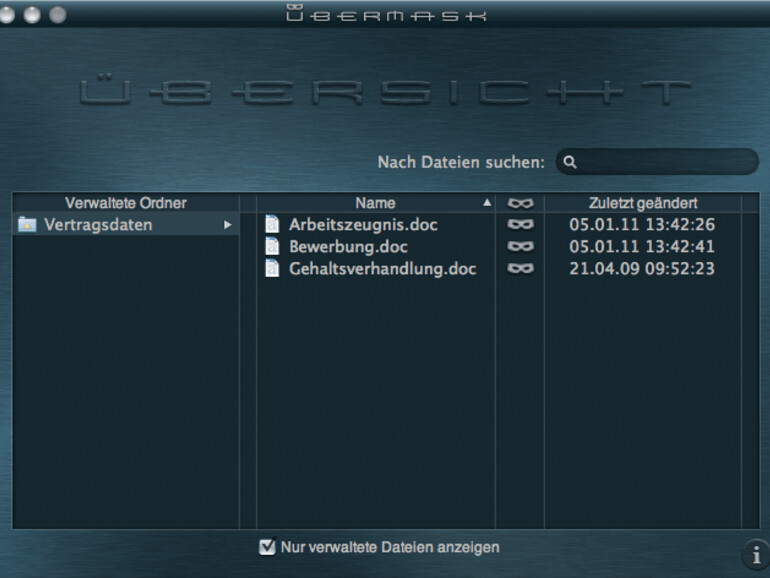Click the Bewerbung.doc document icon
This screenshot has width=770, height=578.
tap(272, 247)
